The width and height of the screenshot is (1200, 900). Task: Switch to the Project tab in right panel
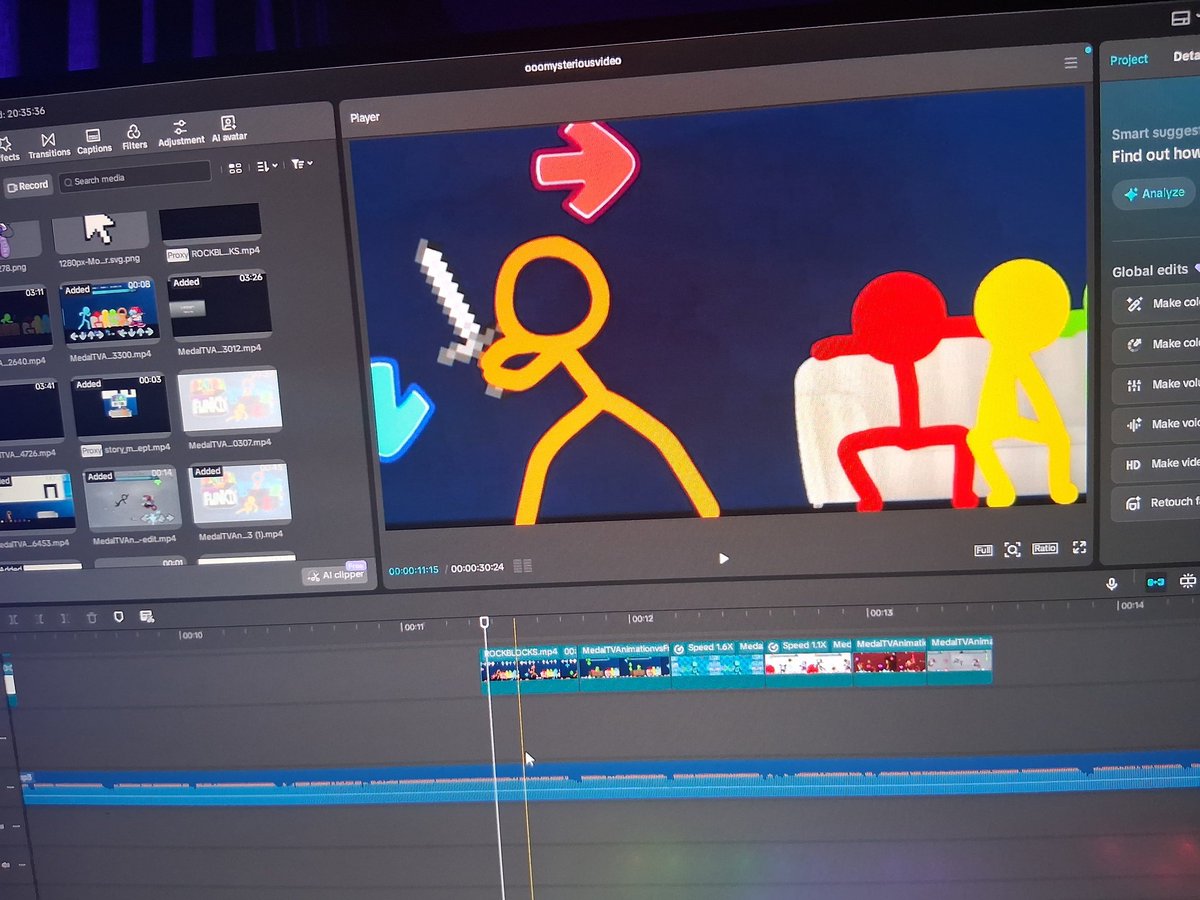point(1128,60)
